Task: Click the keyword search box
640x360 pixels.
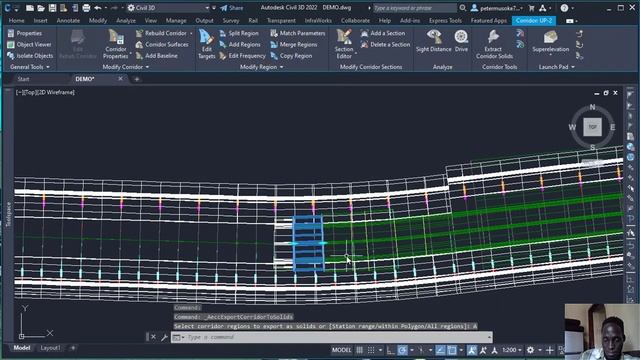Action: coord(415,8)
